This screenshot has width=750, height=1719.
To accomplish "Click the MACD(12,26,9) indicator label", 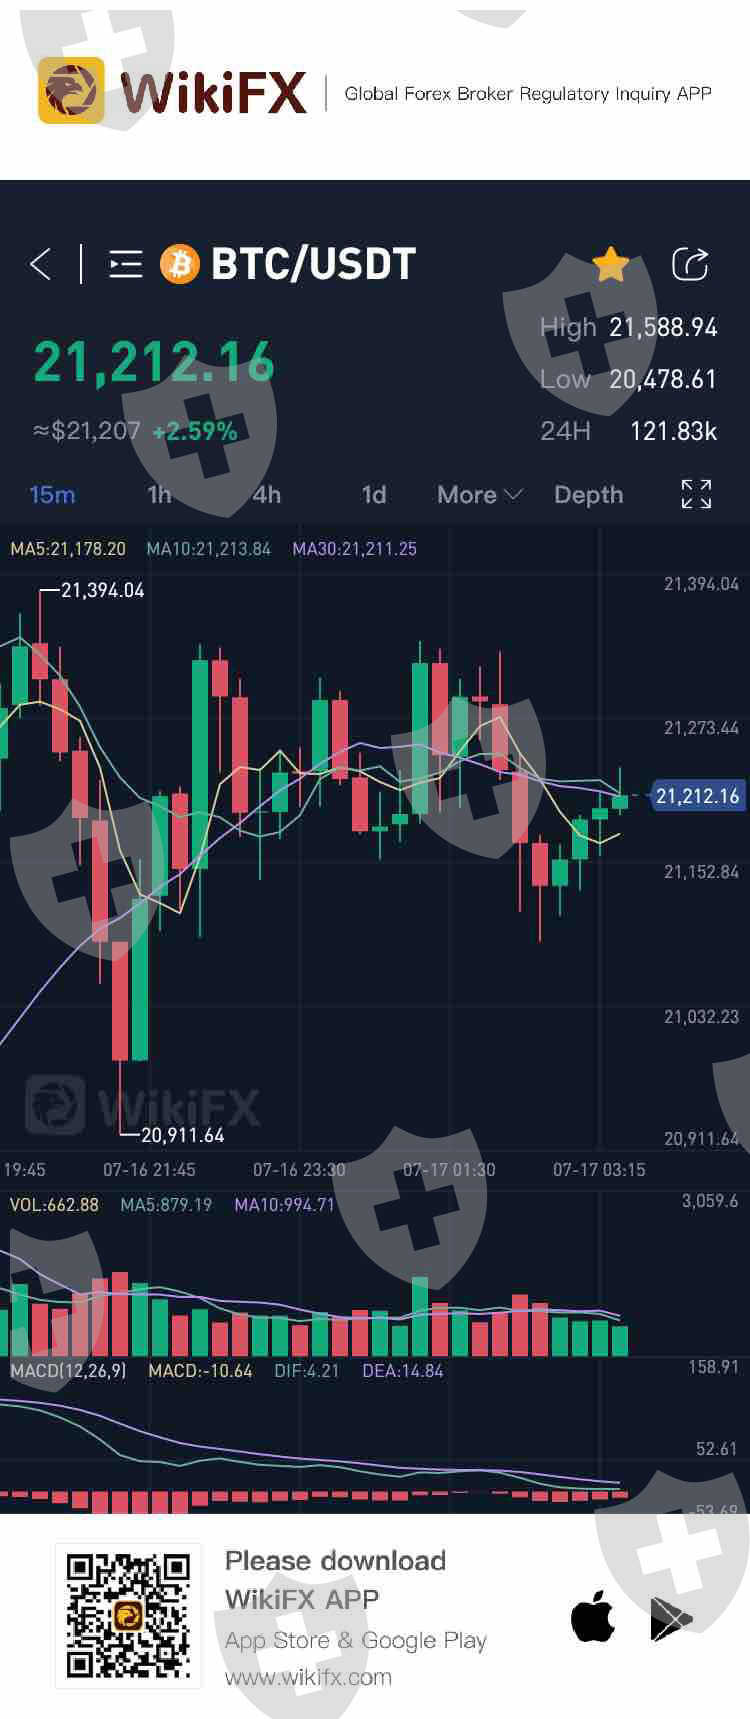I will tap(68, 1371).
